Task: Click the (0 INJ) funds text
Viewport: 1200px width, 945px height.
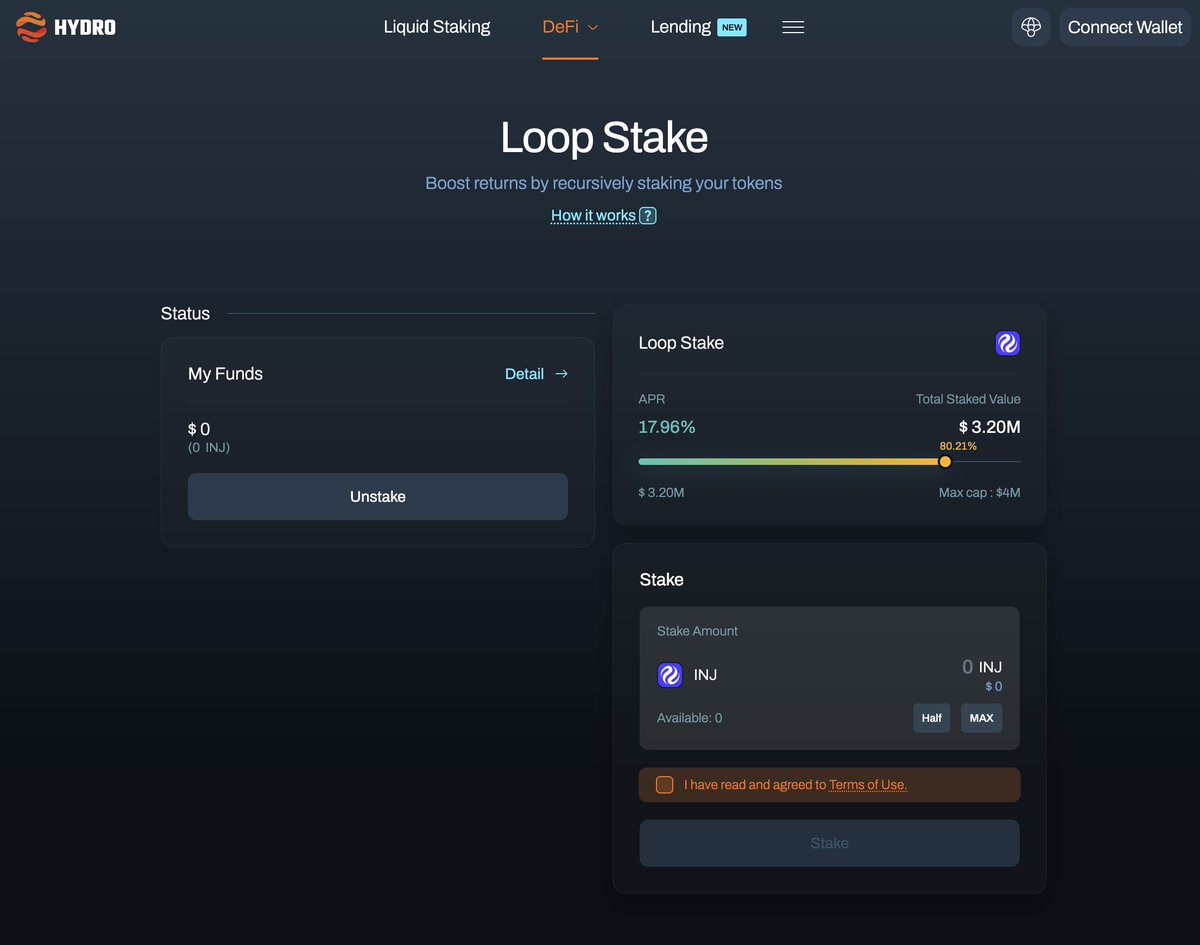Action: point(209,447)
